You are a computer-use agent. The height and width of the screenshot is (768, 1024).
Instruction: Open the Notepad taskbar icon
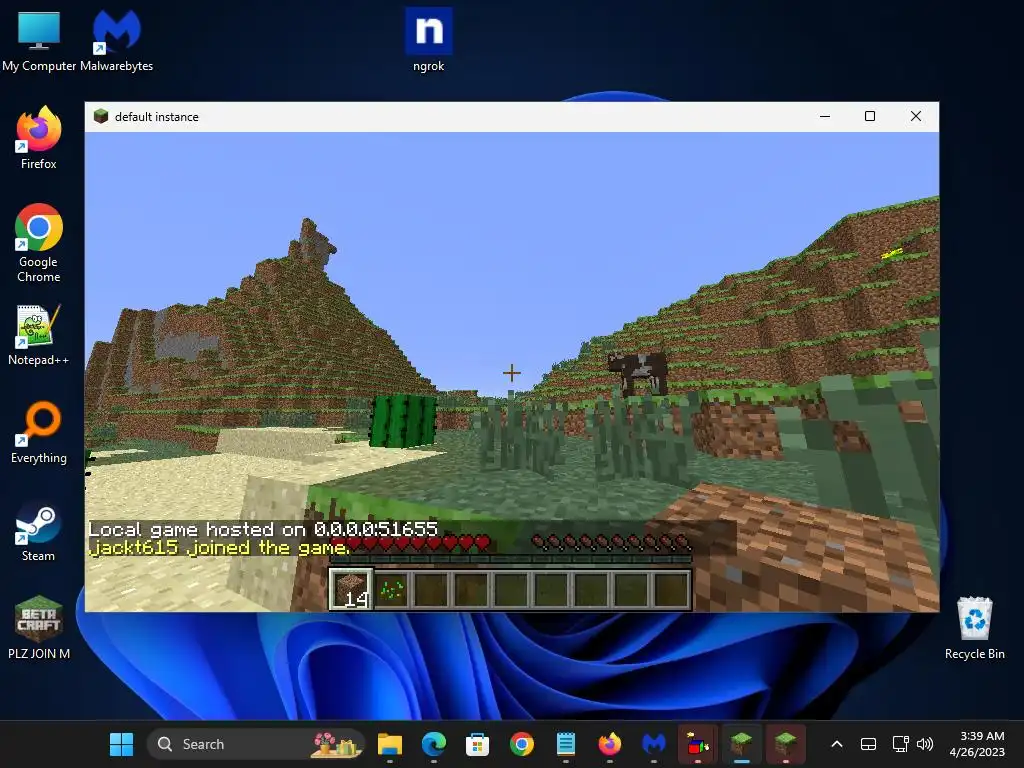click(x=566, y=744)
